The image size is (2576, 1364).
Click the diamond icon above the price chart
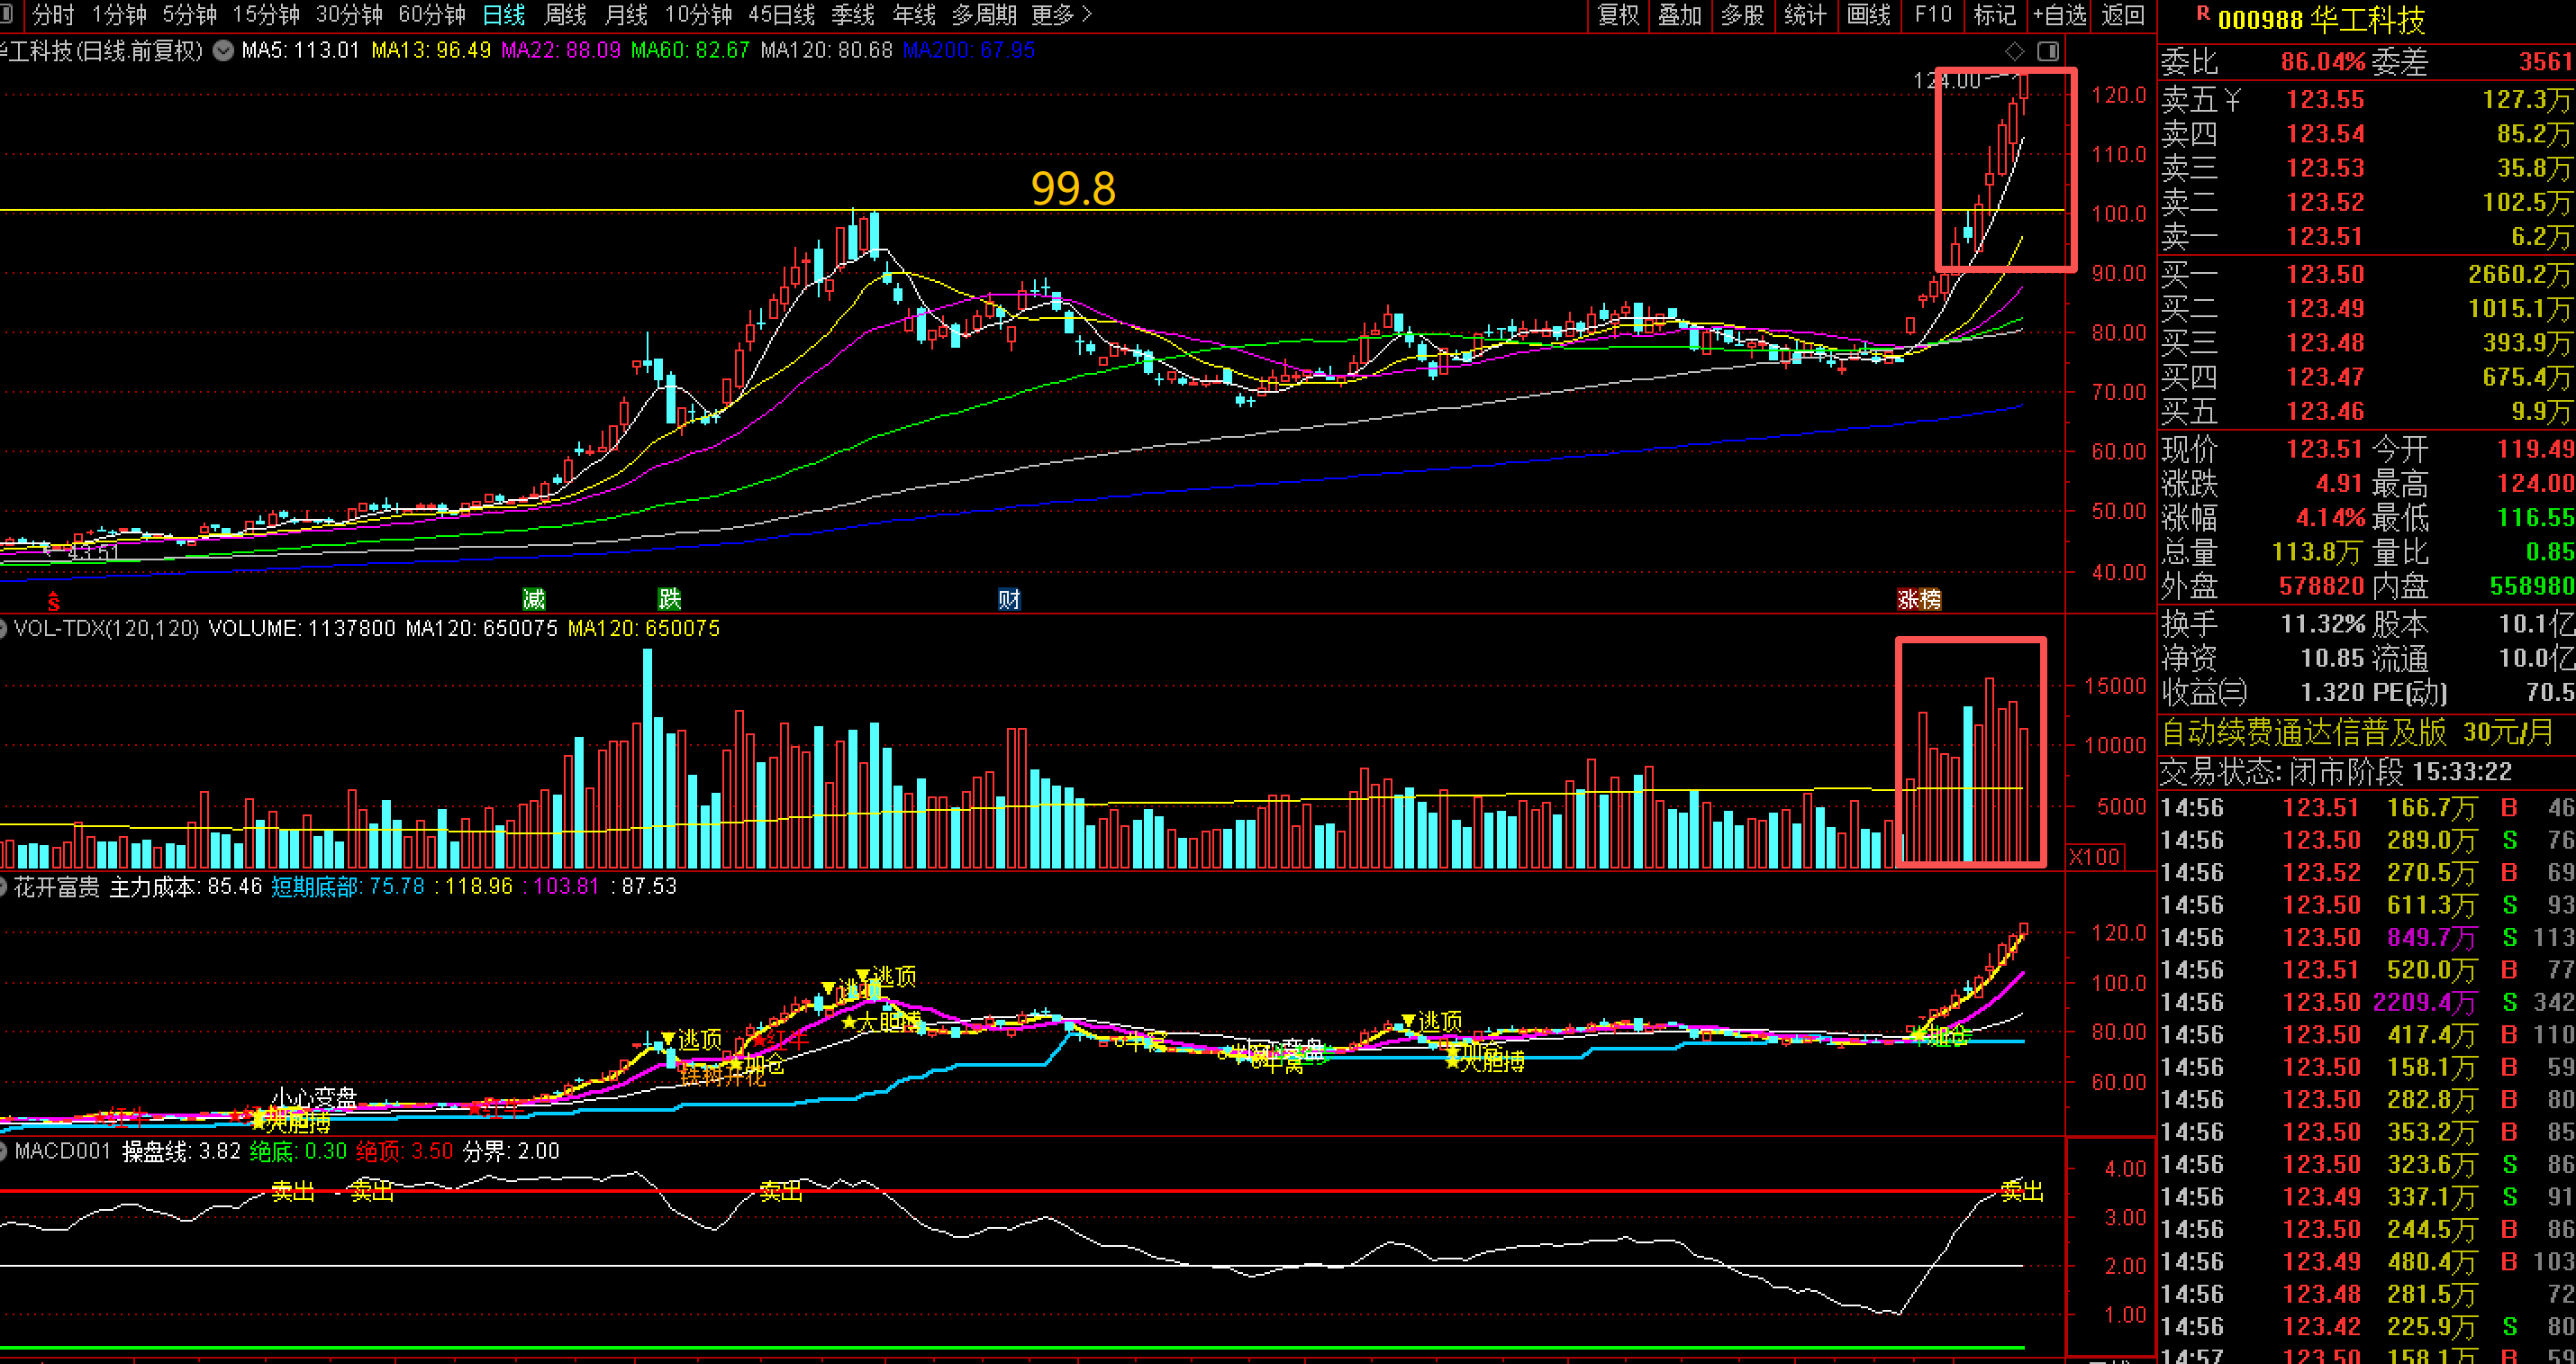2015,50
